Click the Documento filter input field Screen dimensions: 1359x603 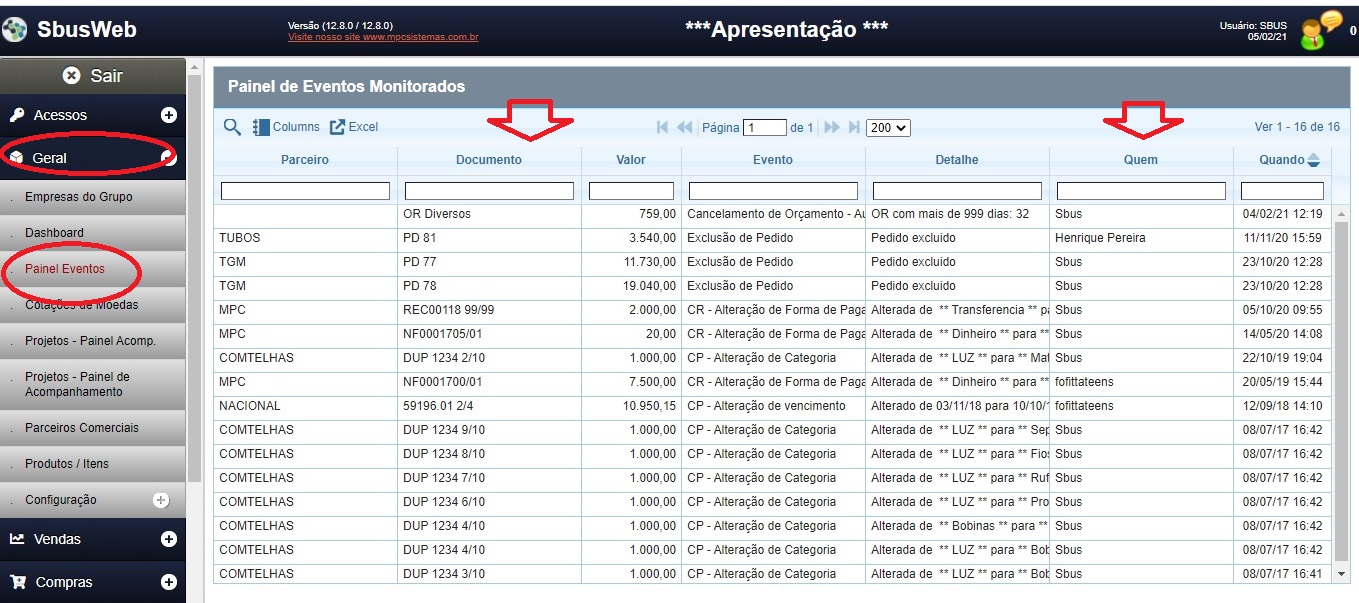489,191
